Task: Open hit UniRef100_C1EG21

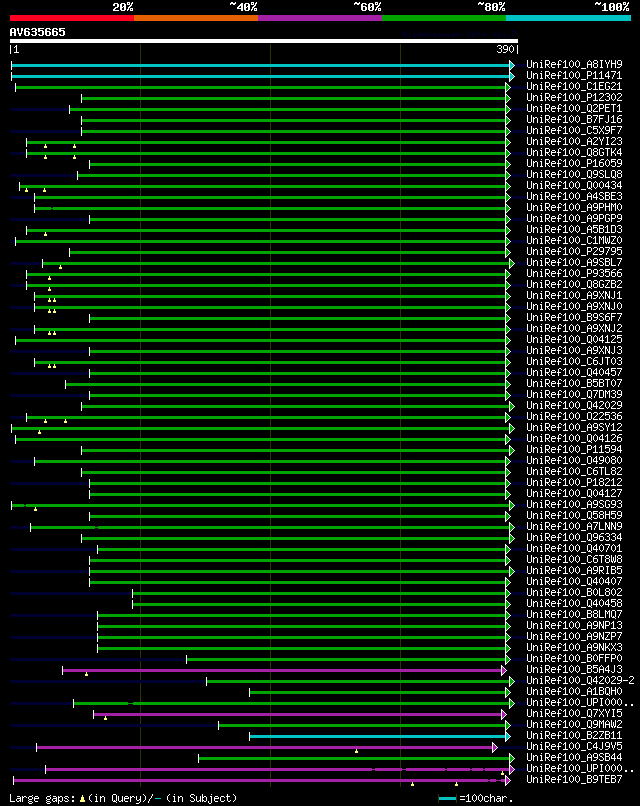Action: coord(574,86)
